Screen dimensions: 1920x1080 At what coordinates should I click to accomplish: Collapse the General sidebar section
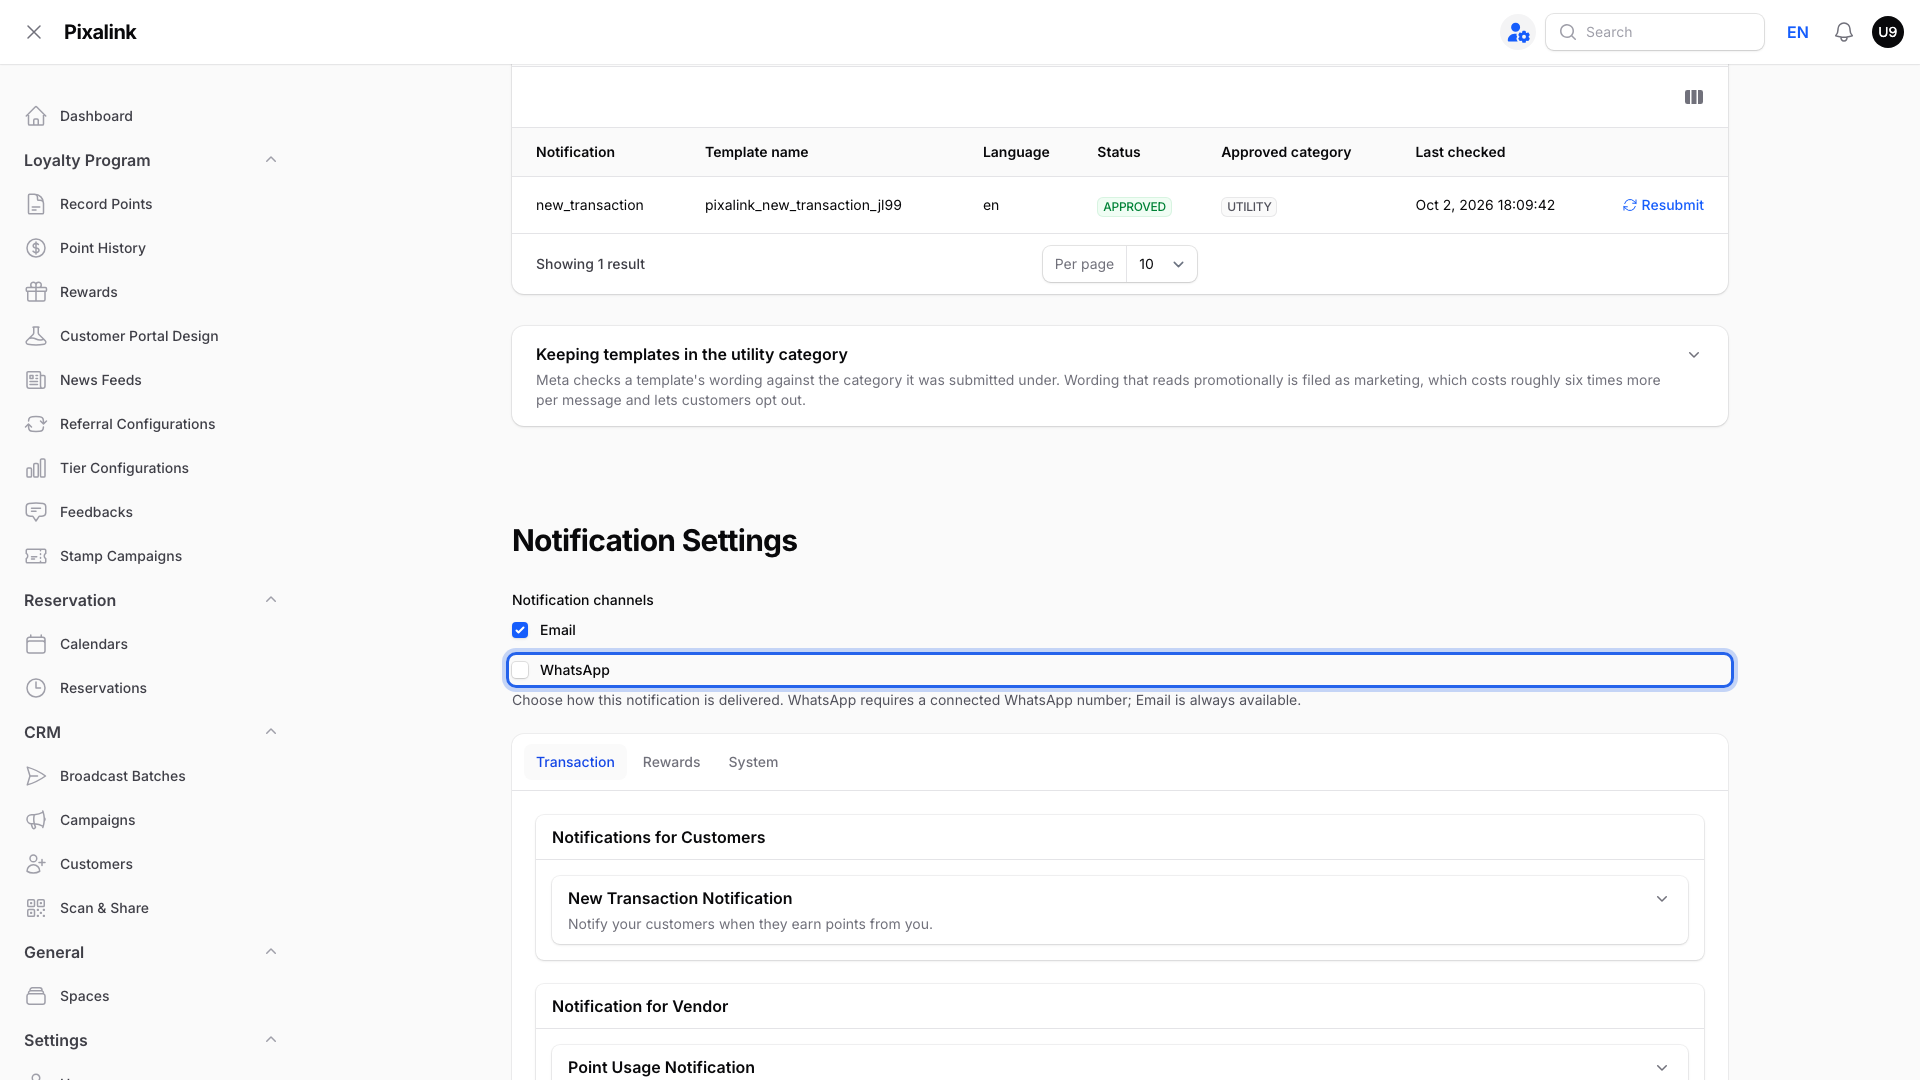click(271, 952)
